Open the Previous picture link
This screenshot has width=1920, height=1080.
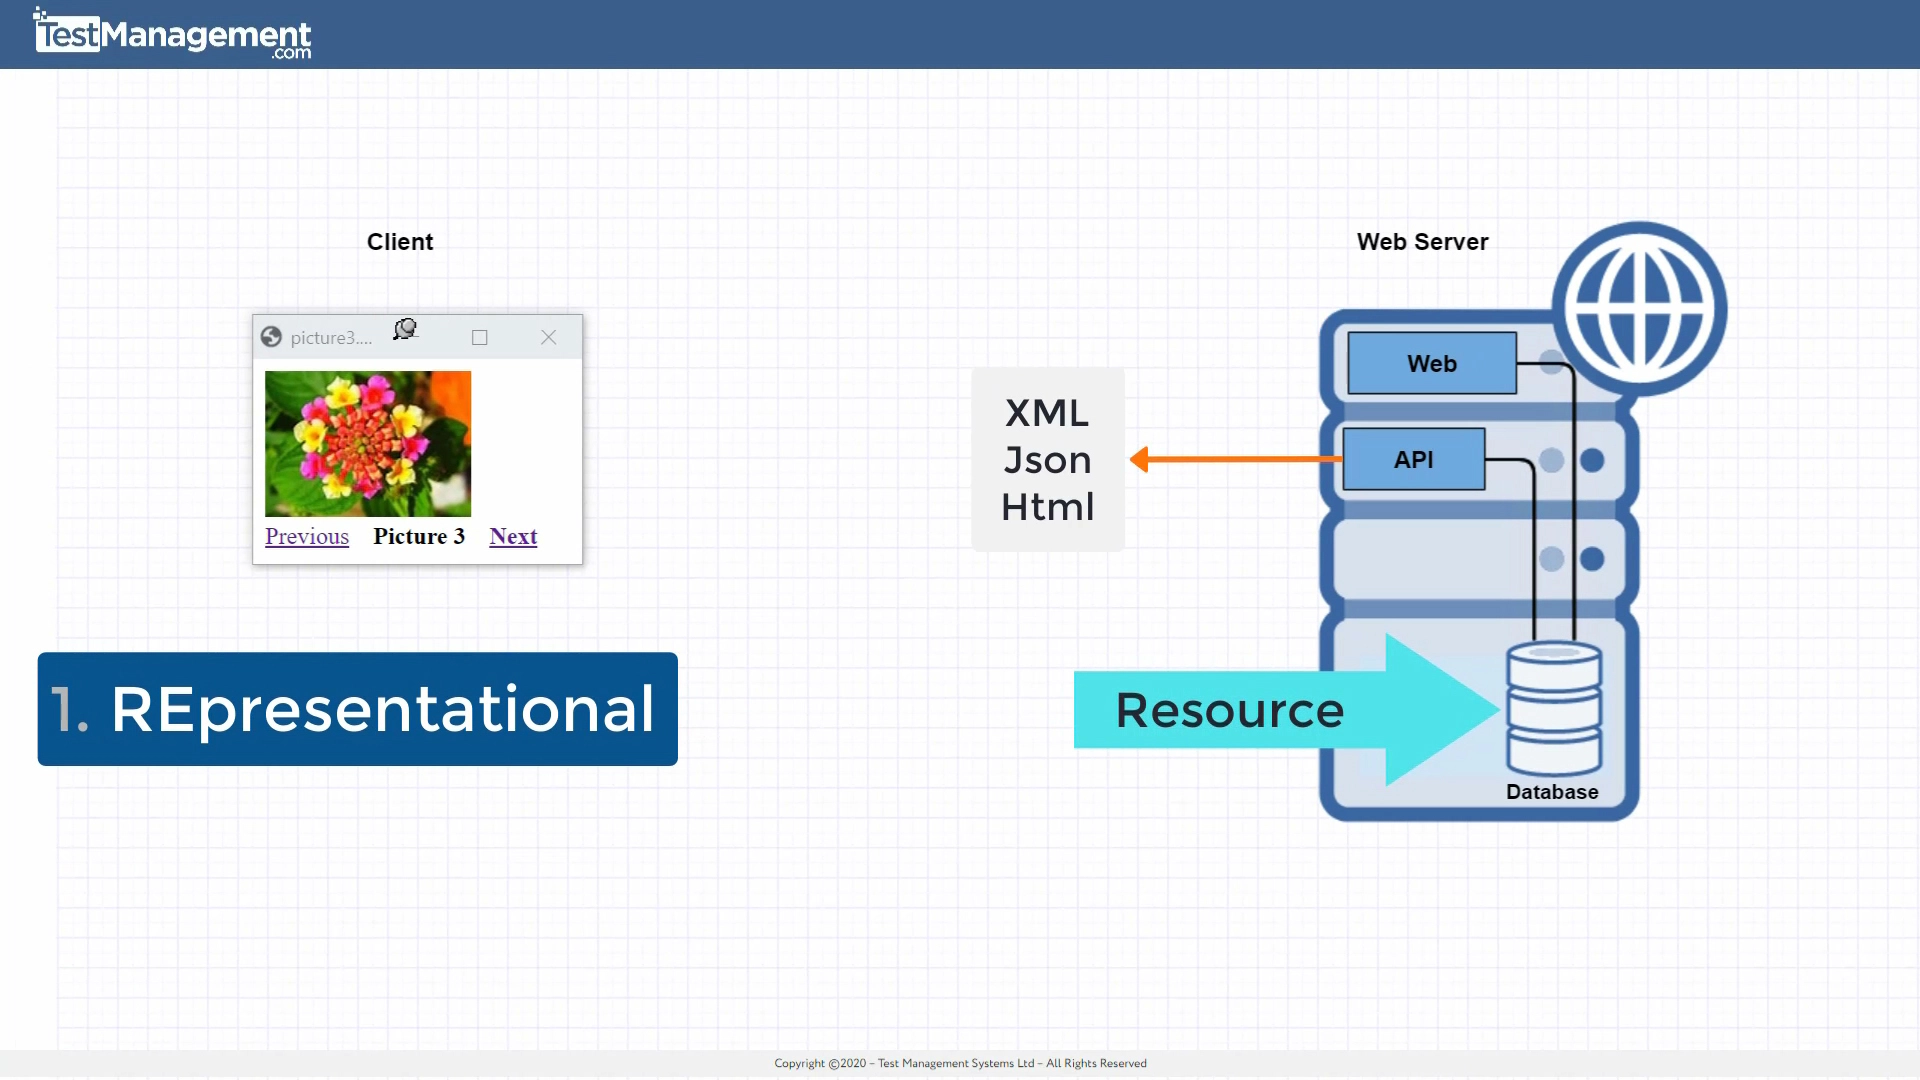[306, 537]
